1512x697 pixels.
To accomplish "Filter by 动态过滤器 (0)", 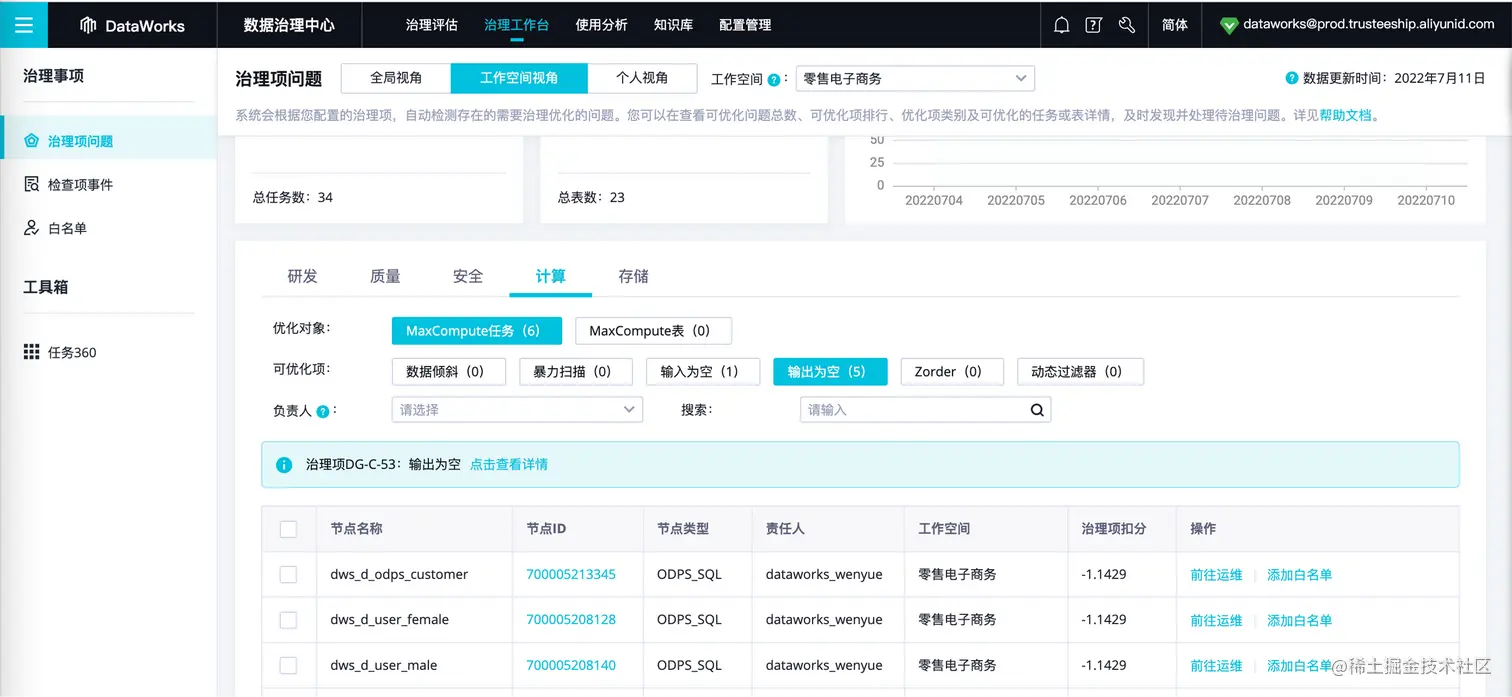I will [1080, 371].
